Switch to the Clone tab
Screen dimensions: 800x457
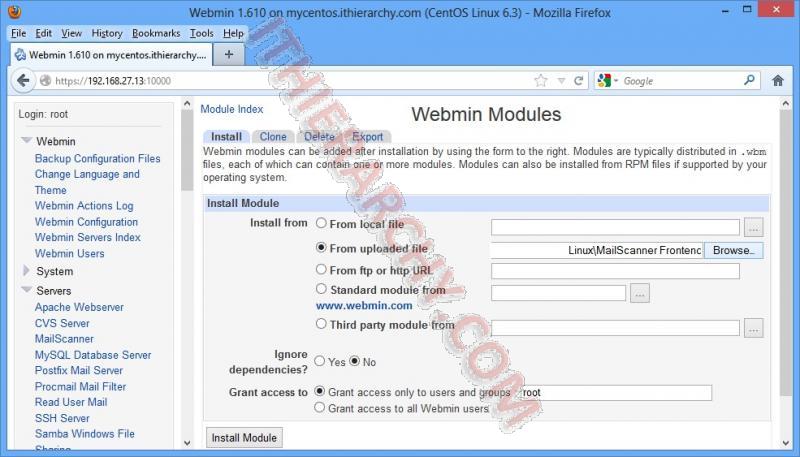tap(273, 137)
